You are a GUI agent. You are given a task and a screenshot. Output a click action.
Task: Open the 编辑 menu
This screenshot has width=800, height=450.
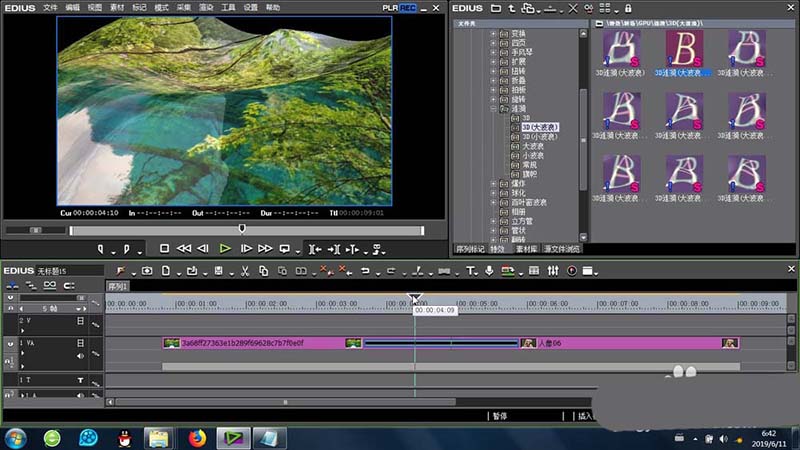tap(72, 8)
